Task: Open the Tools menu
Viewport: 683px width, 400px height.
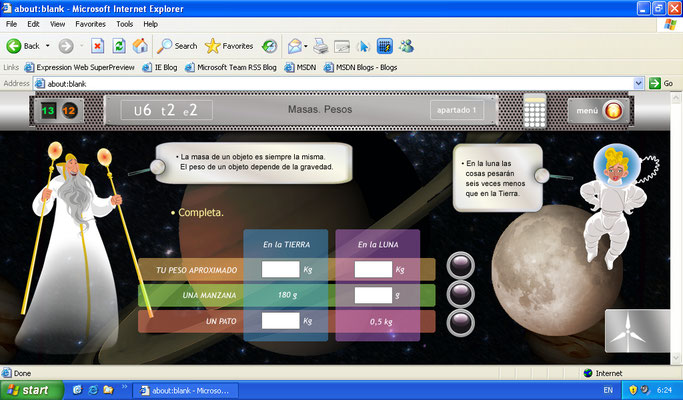Action: 125,24
